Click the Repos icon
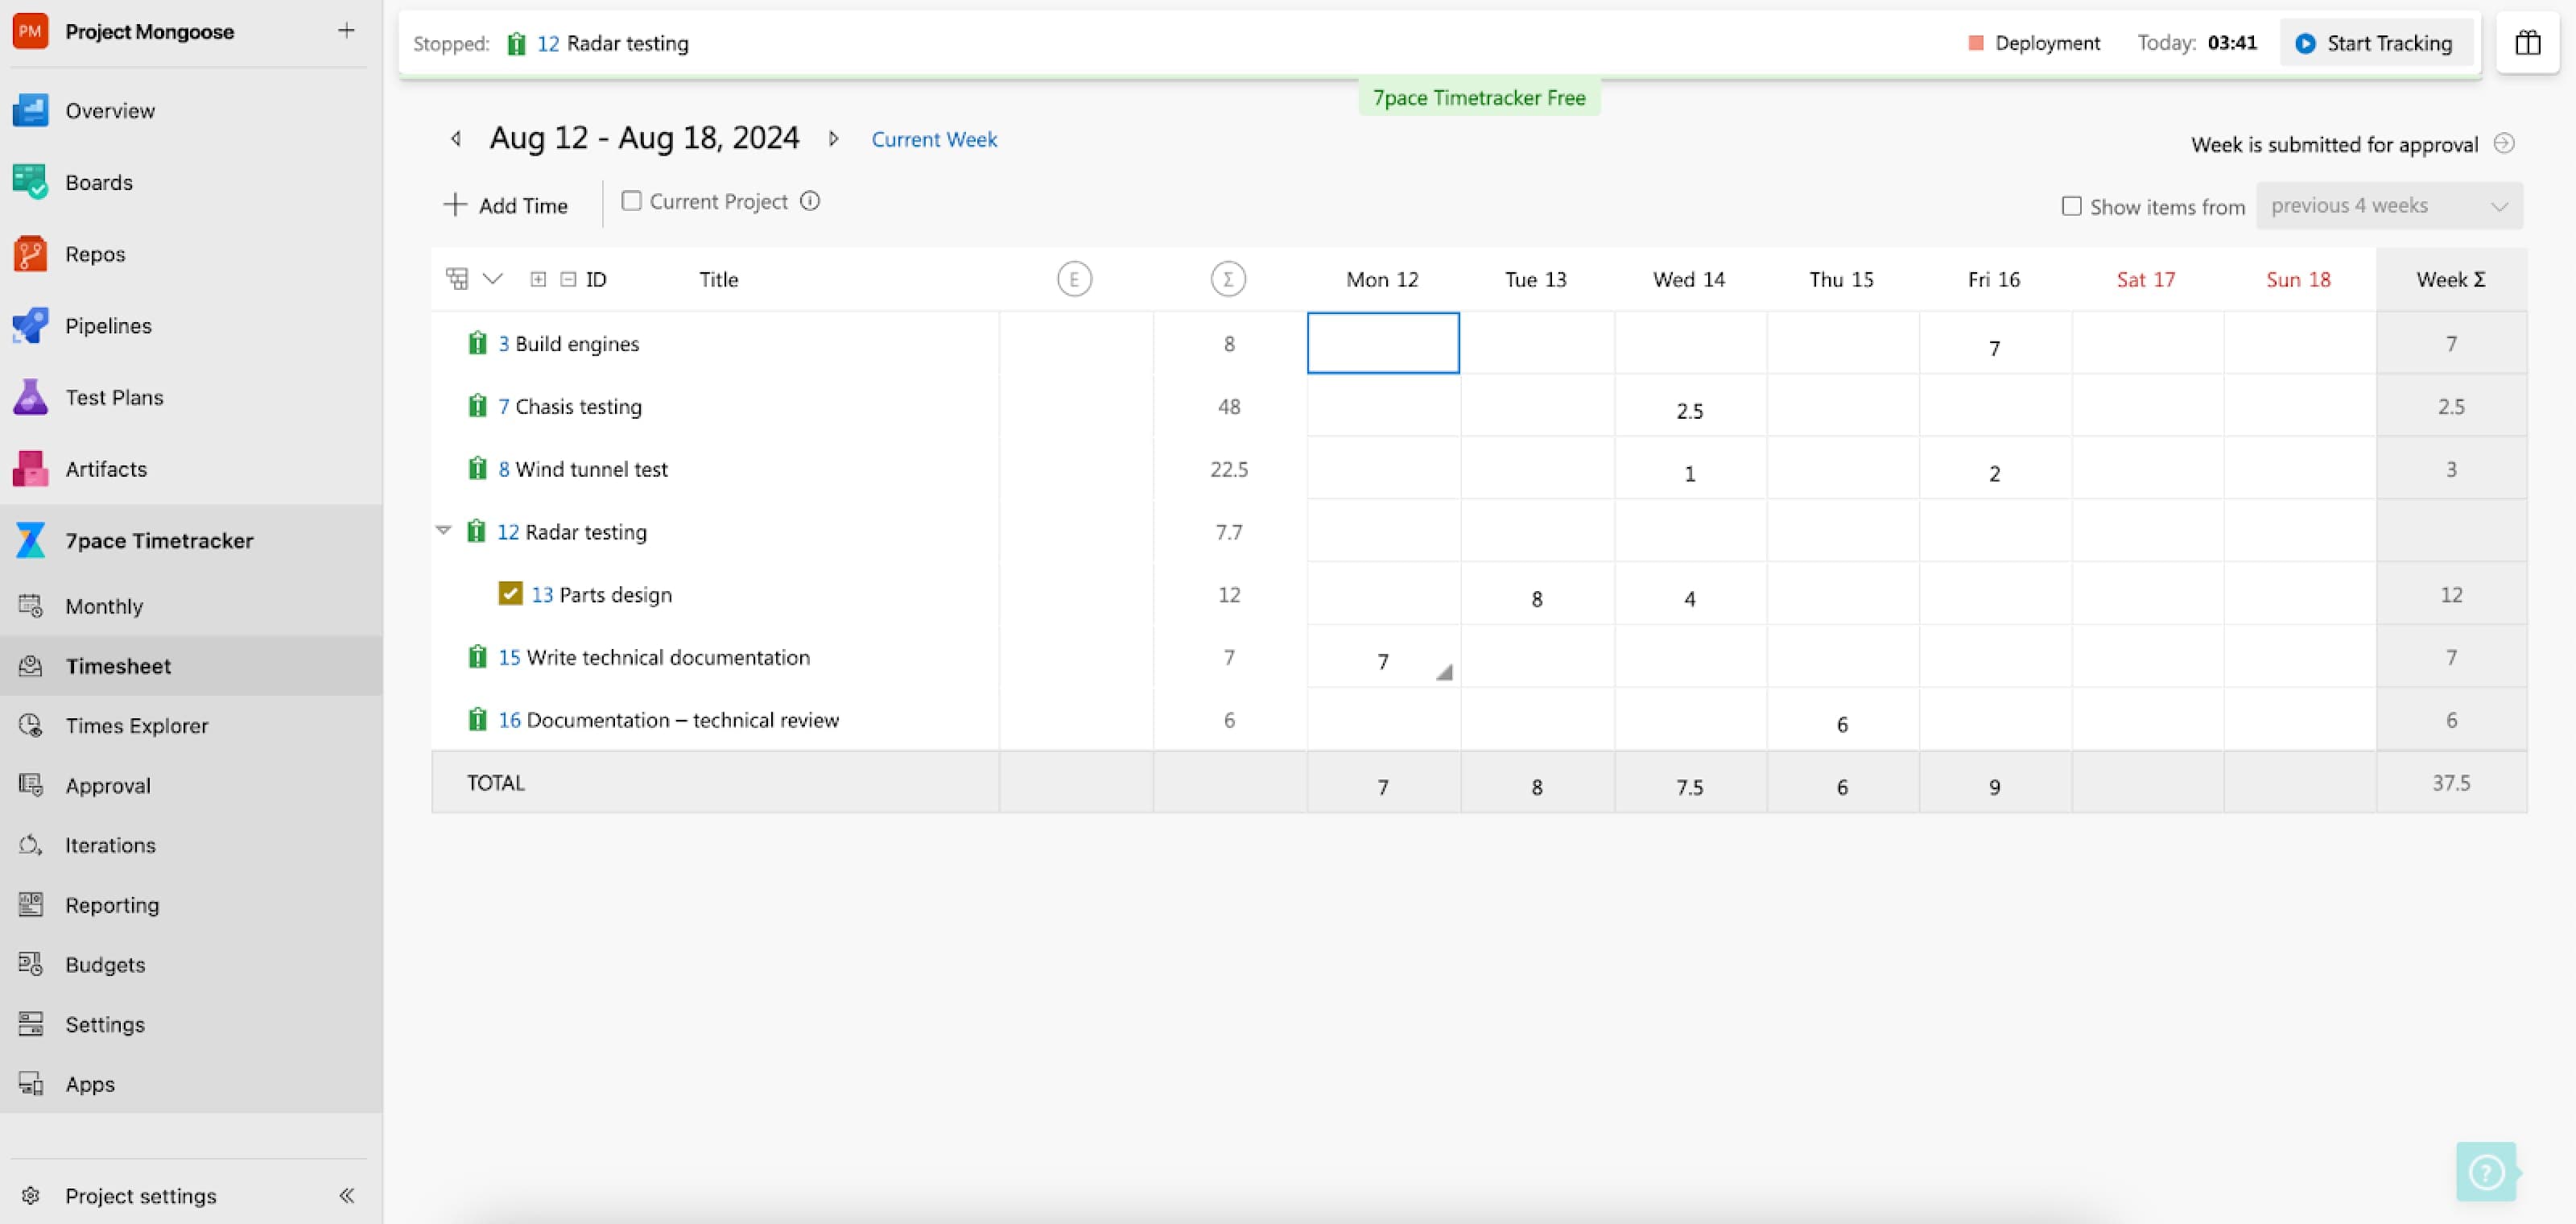Viewport: 2576px width, 1224px height. 30,254
